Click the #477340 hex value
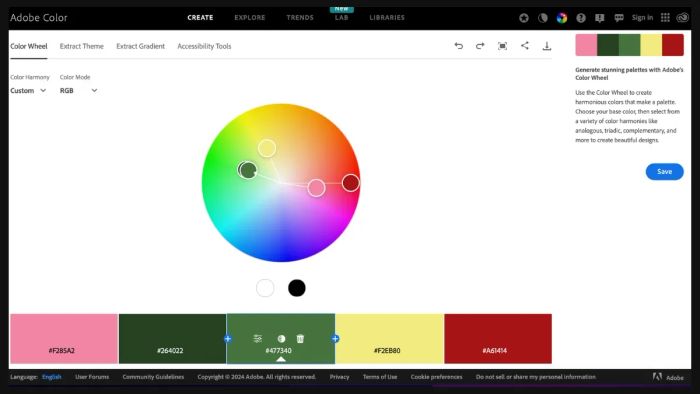 [278, 351]
